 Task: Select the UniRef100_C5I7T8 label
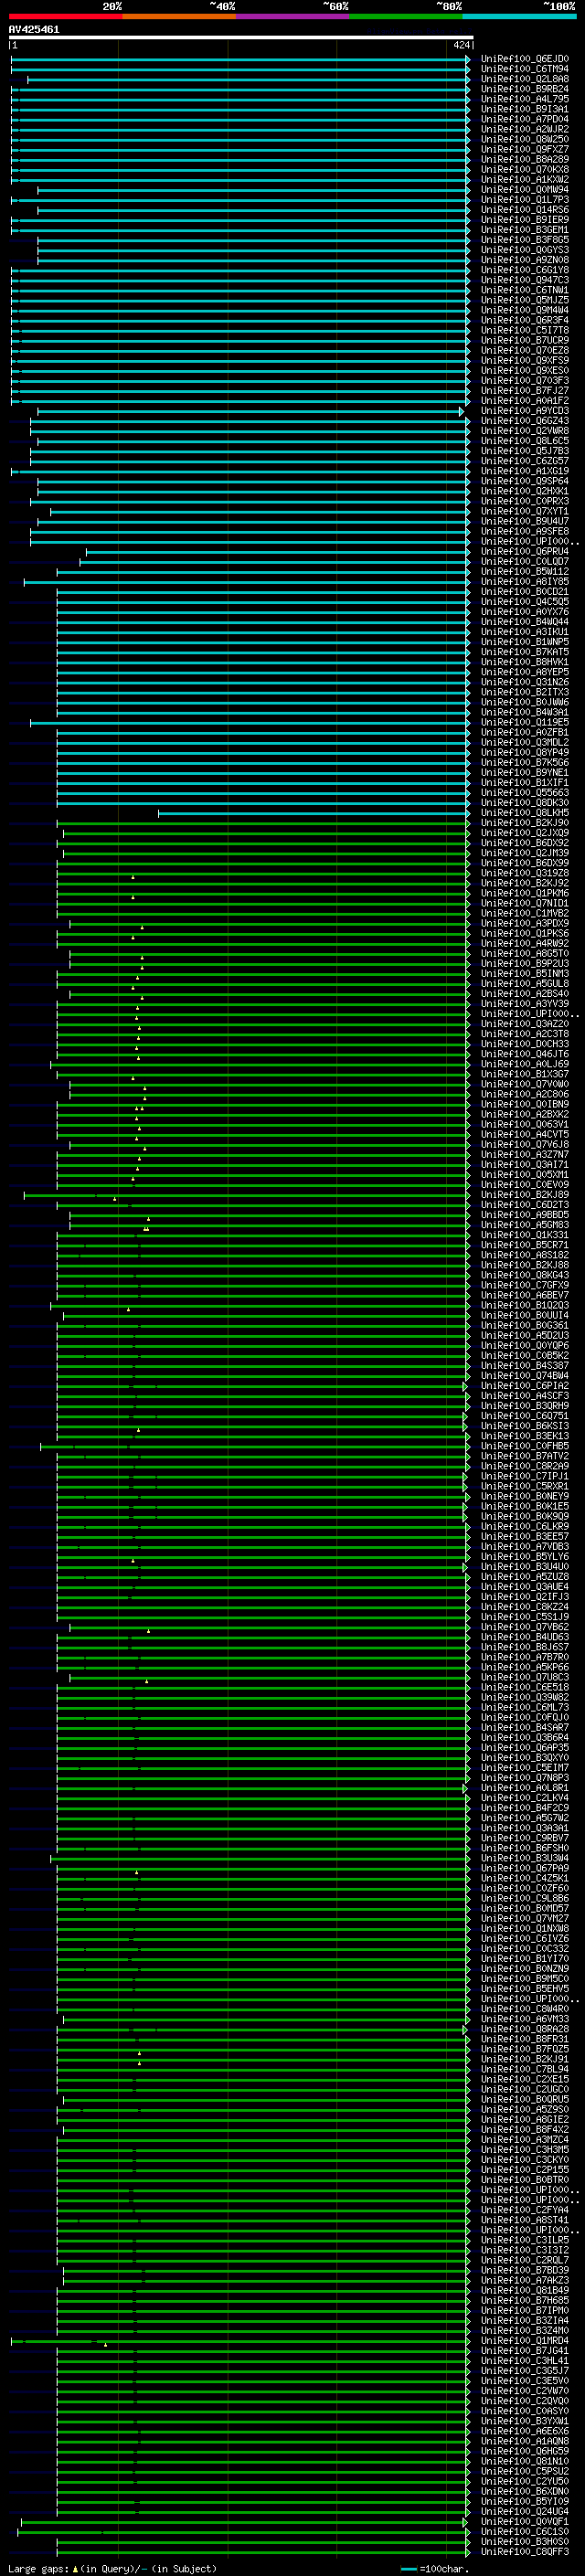[x=525, y=330]
